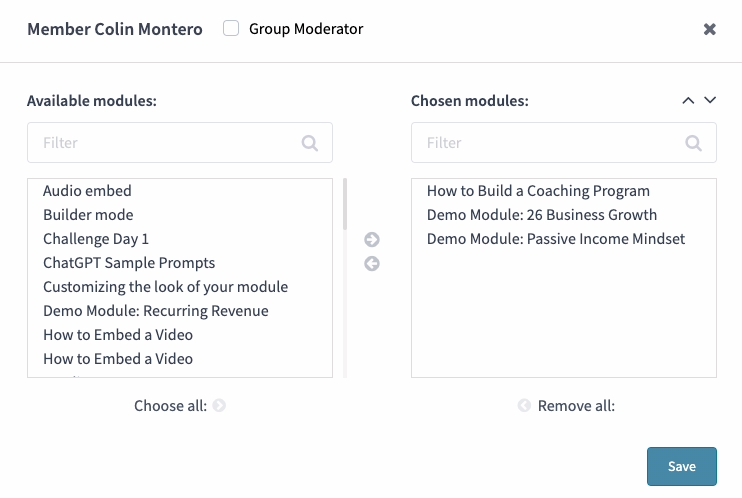Focus the Available modules filter field
Viewport: 742px width, 498px height.
point(165,143)
